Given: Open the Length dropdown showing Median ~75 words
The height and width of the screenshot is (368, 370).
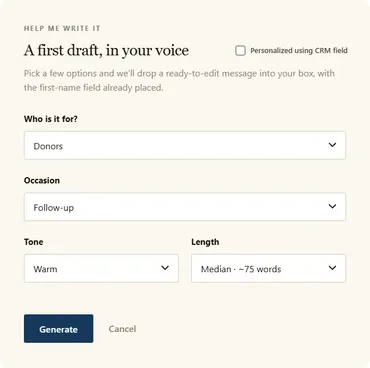Looking at the screenshot, I should [x=268, y=268].
